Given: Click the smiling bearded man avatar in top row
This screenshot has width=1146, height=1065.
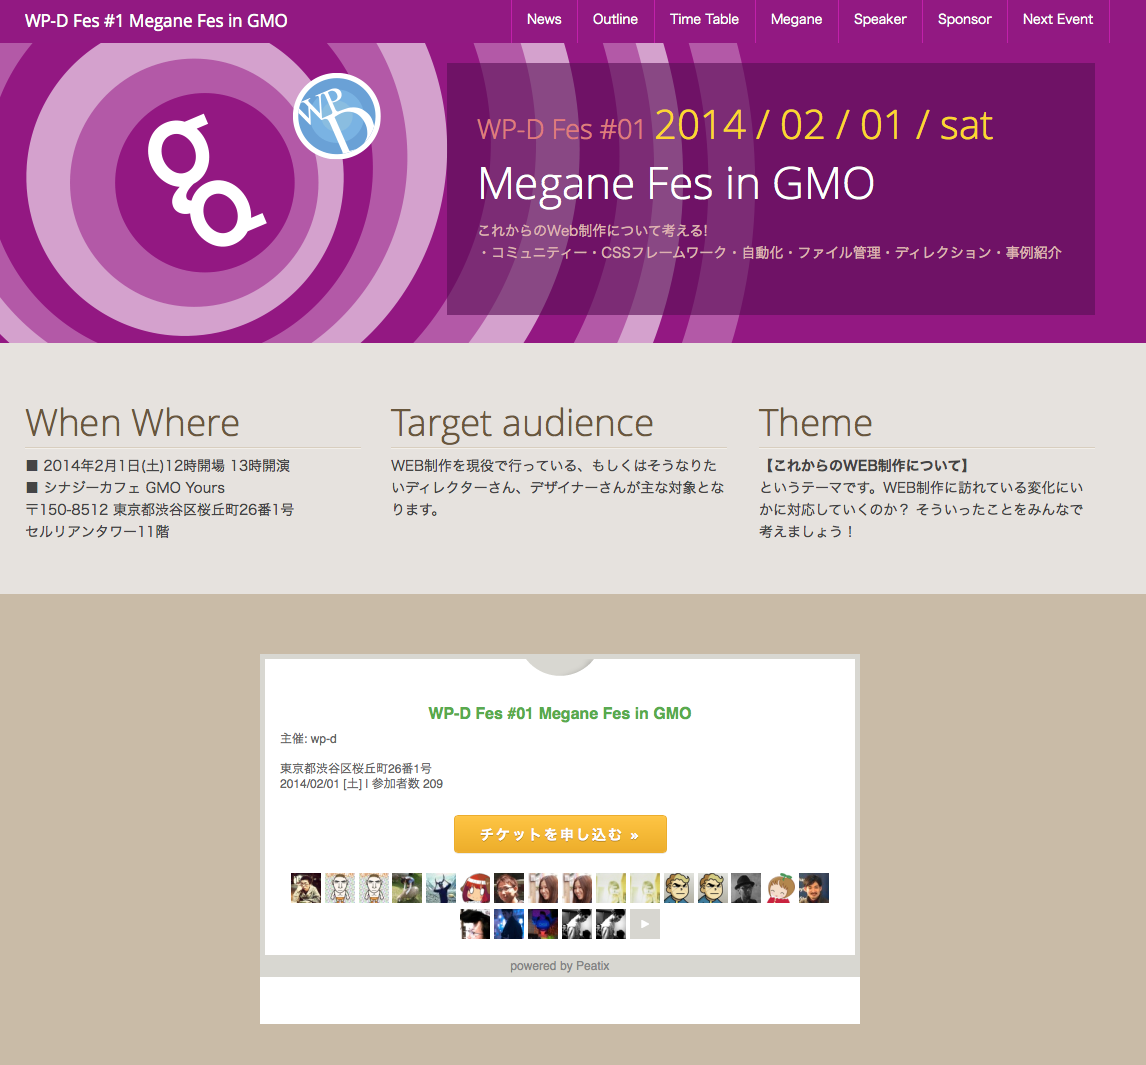Looking at the screenshot, I should (x=814, y=888).
